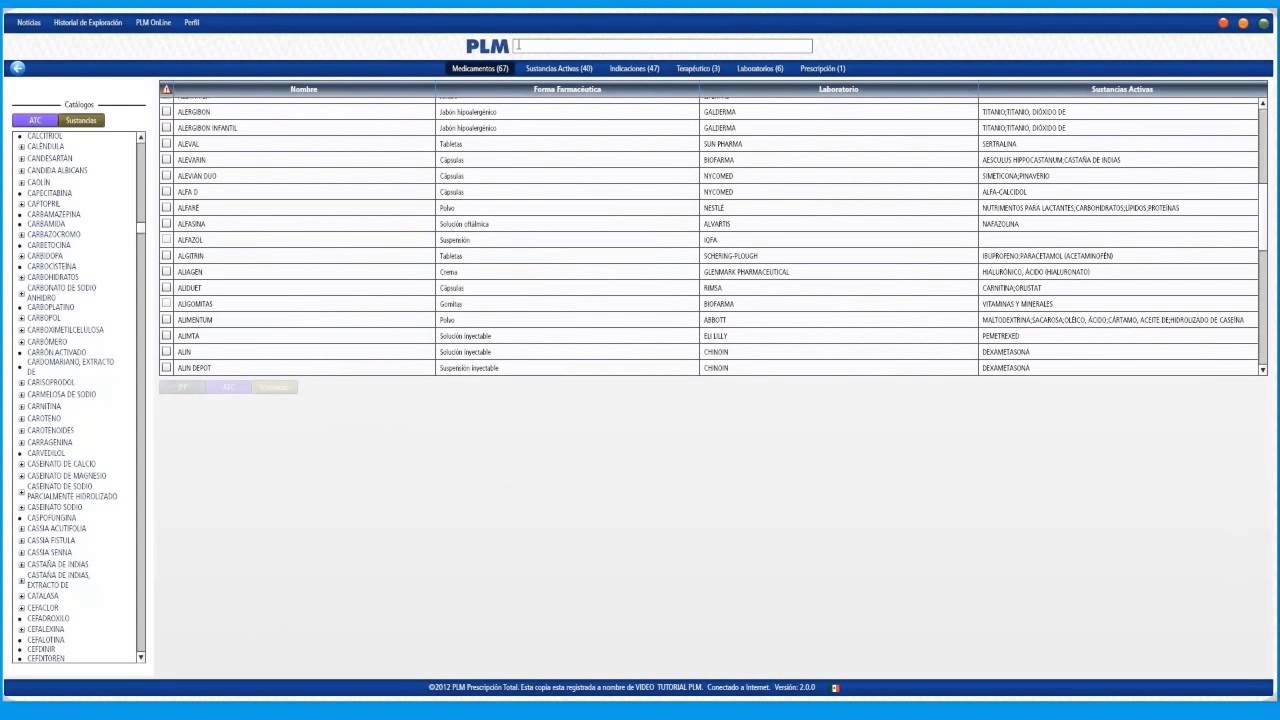The width and height of the screenshot is (1280, 720).
Task: Expand the CARBOHIDRATOS tree node
Action: [21, 277]
